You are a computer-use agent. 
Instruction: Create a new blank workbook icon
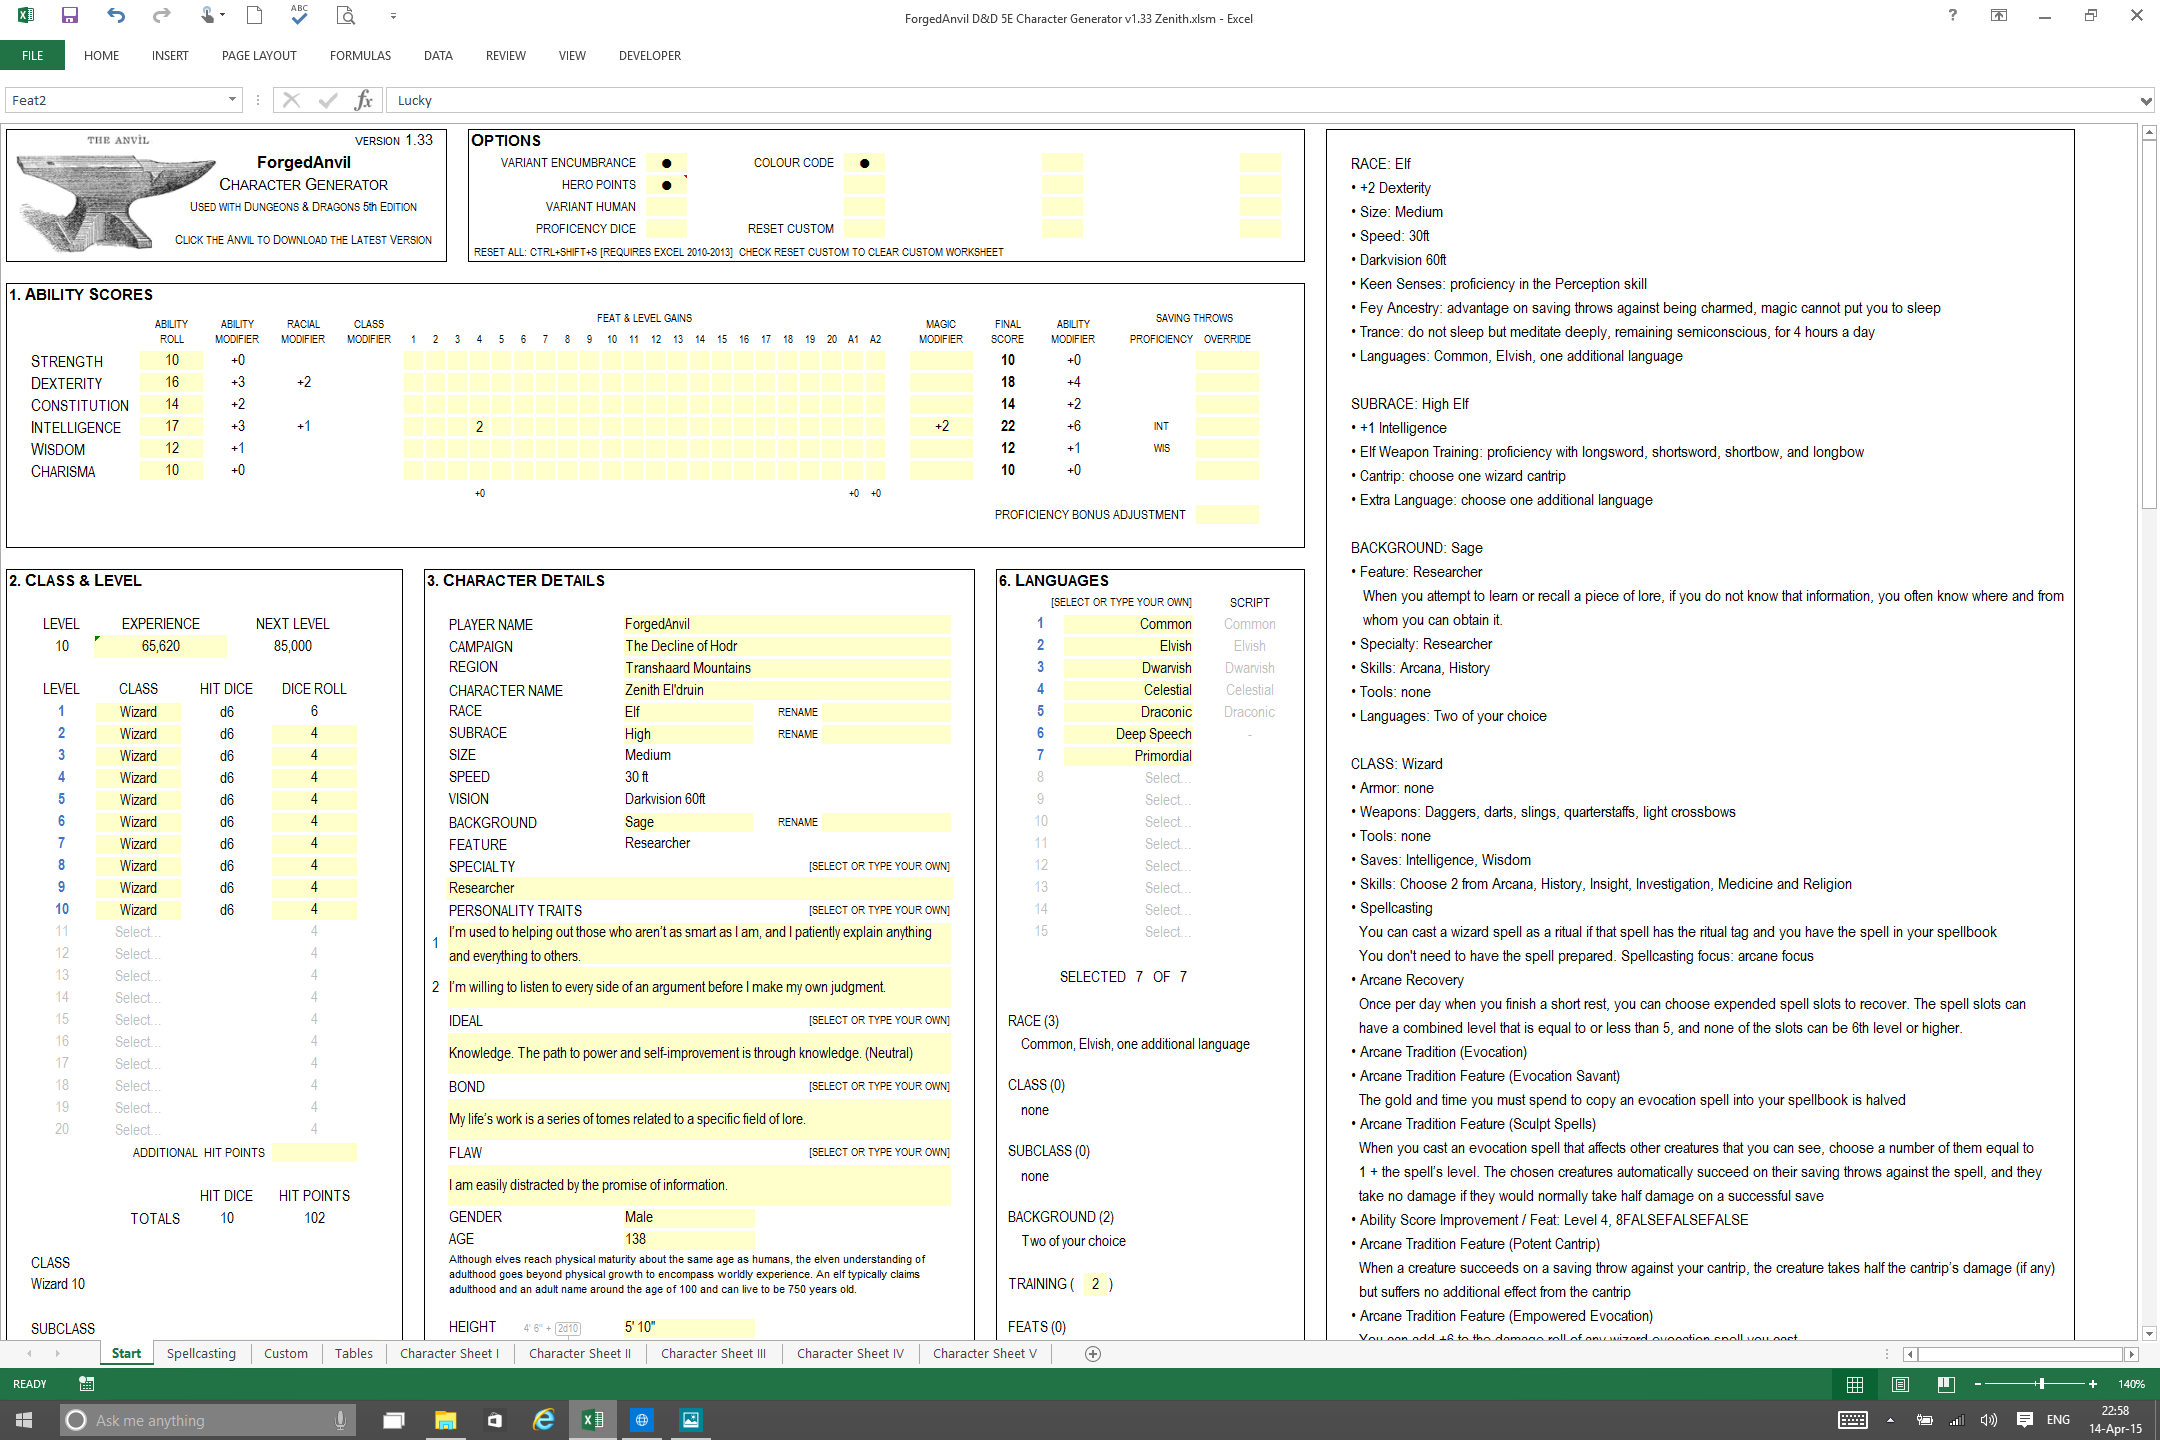255,15
